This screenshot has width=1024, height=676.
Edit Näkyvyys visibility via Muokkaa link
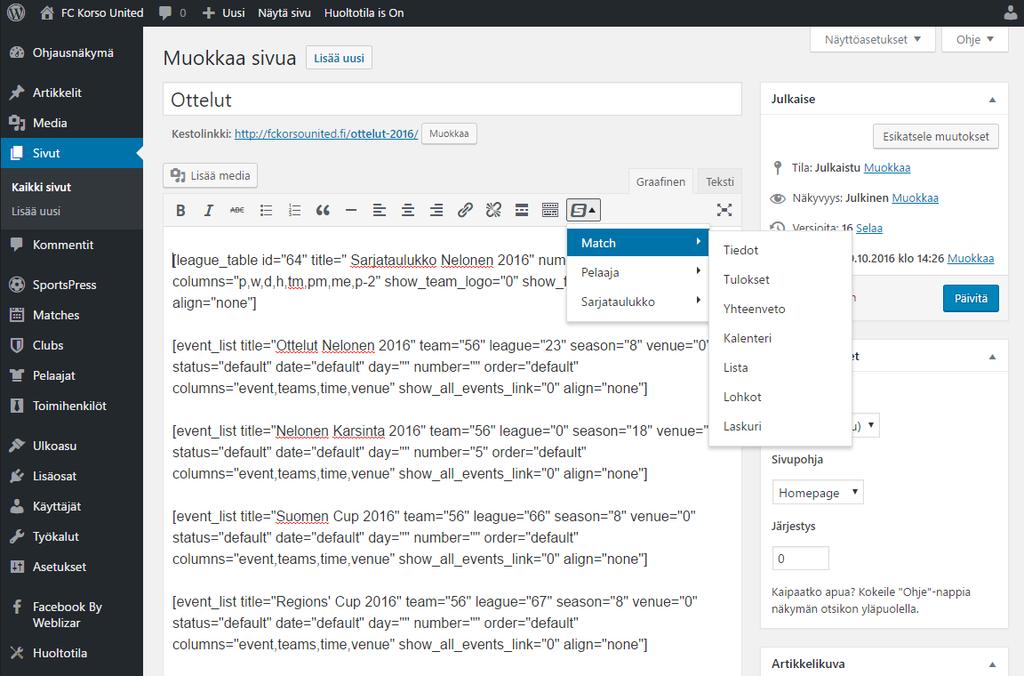(x=915, y=198)
